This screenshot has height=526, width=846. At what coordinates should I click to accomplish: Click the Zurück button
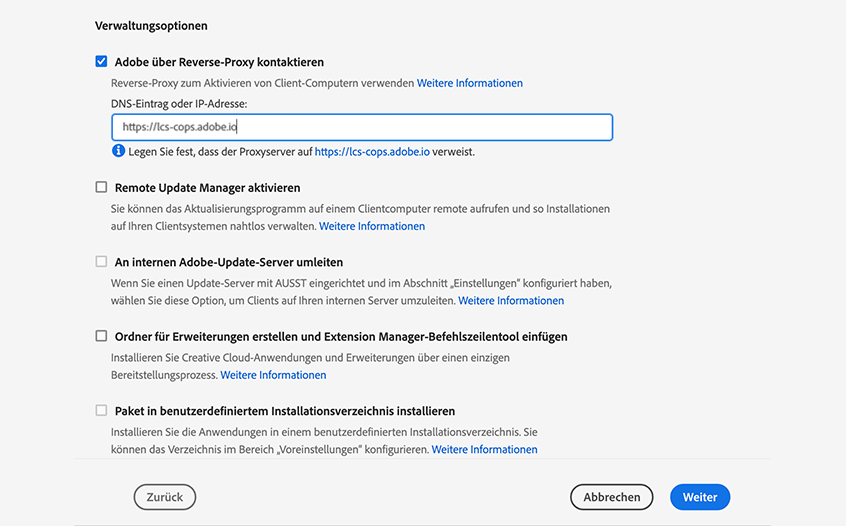tap(165, 497)
